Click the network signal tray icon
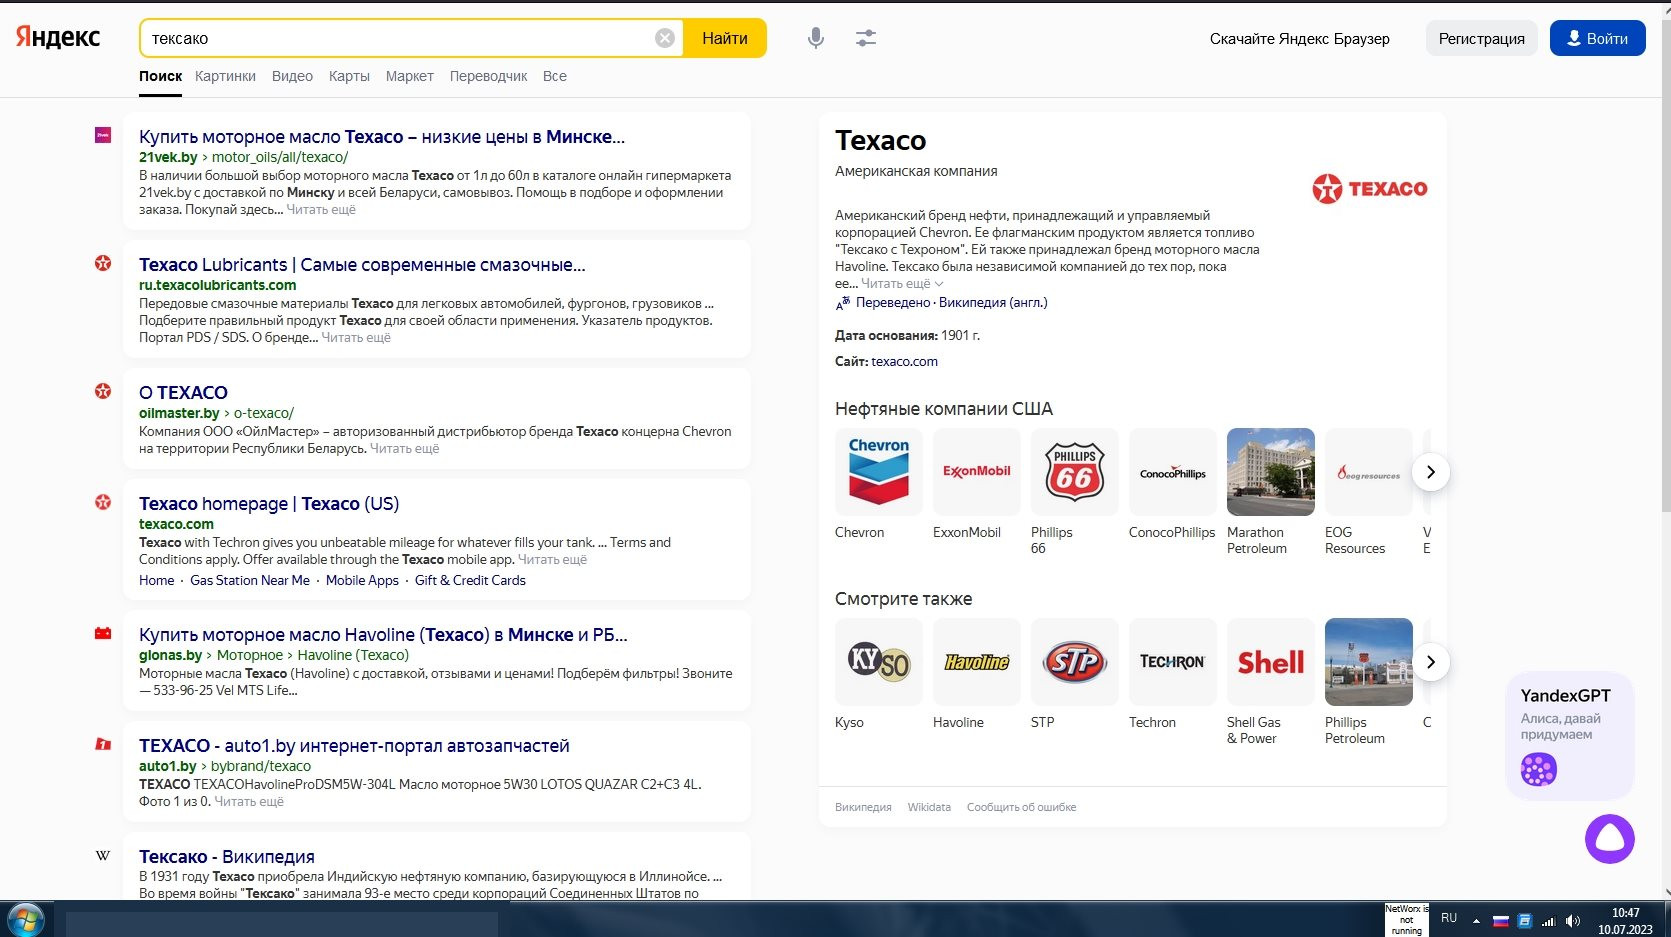 pyautogui.click(x=1549, y=921)
